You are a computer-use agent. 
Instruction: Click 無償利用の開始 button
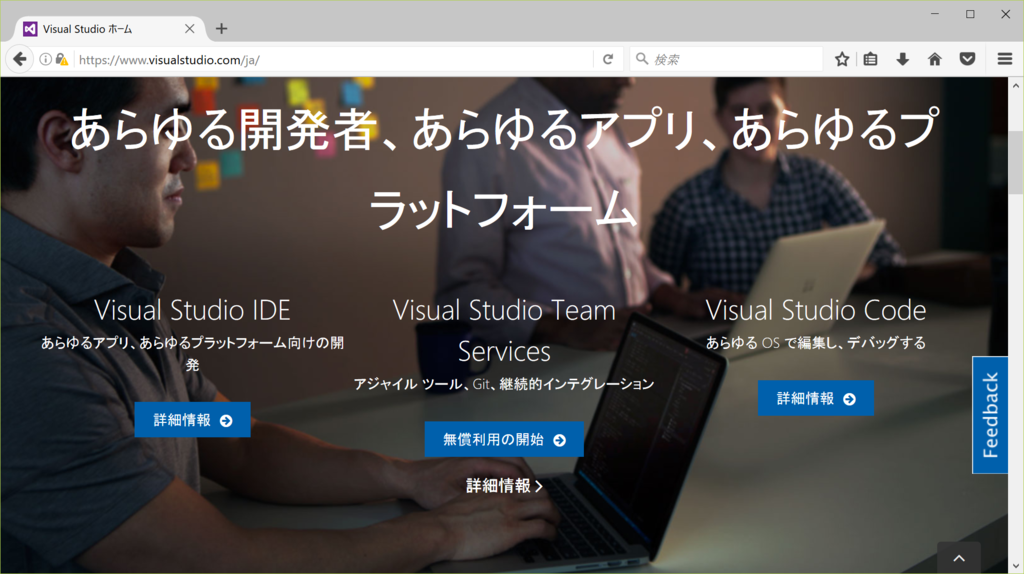[504, 439]
